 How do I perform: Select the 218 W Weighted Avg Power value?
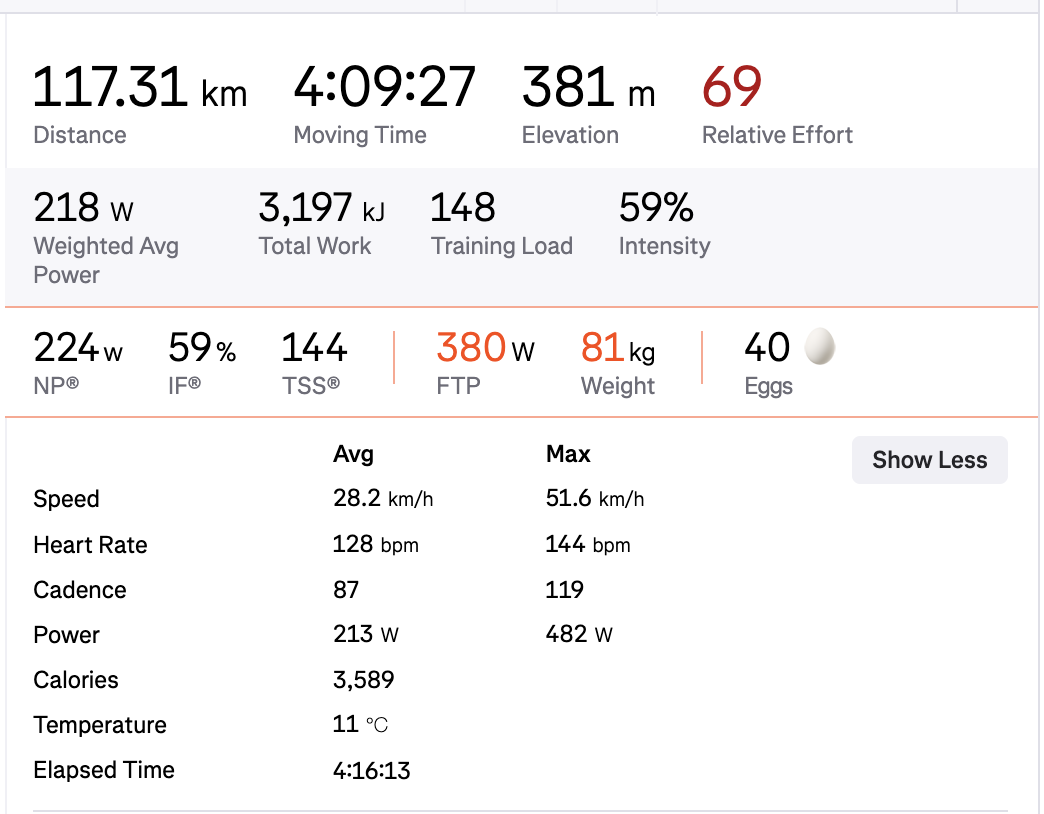(x=83, y=208)
